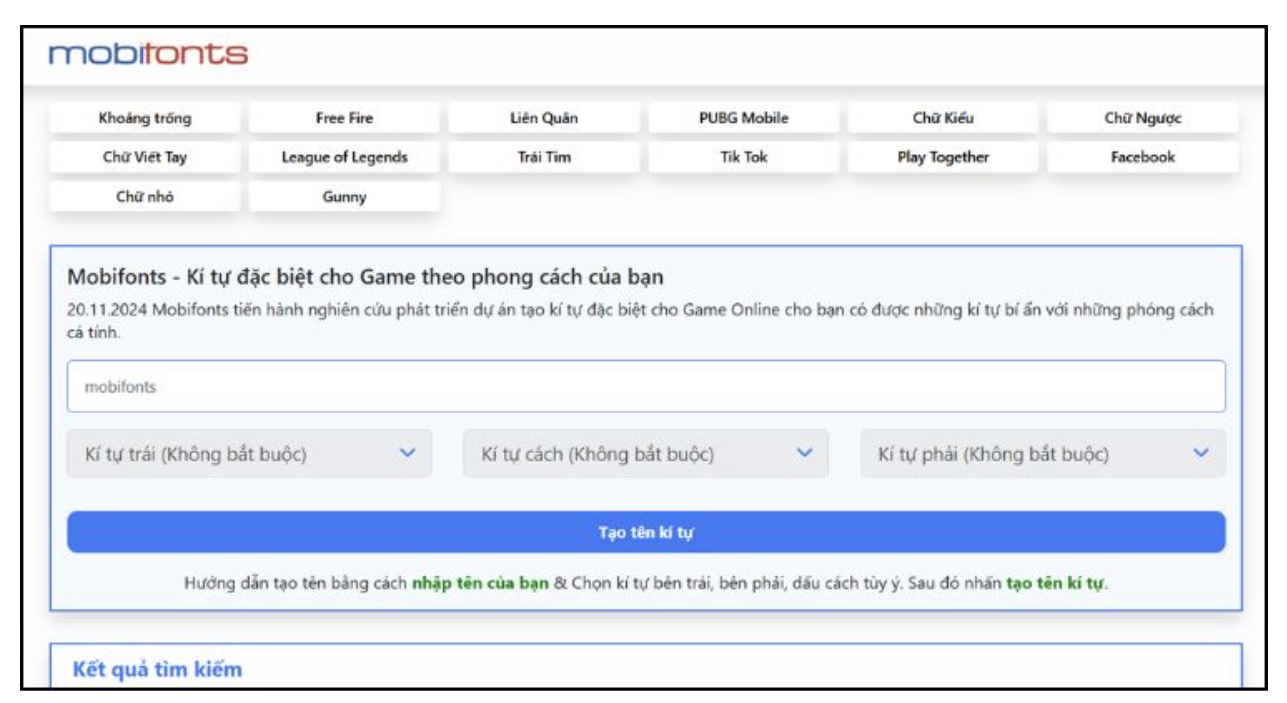Open the Trái Tim category
This screenshot has height=703, width=1287.
[543, 157]
